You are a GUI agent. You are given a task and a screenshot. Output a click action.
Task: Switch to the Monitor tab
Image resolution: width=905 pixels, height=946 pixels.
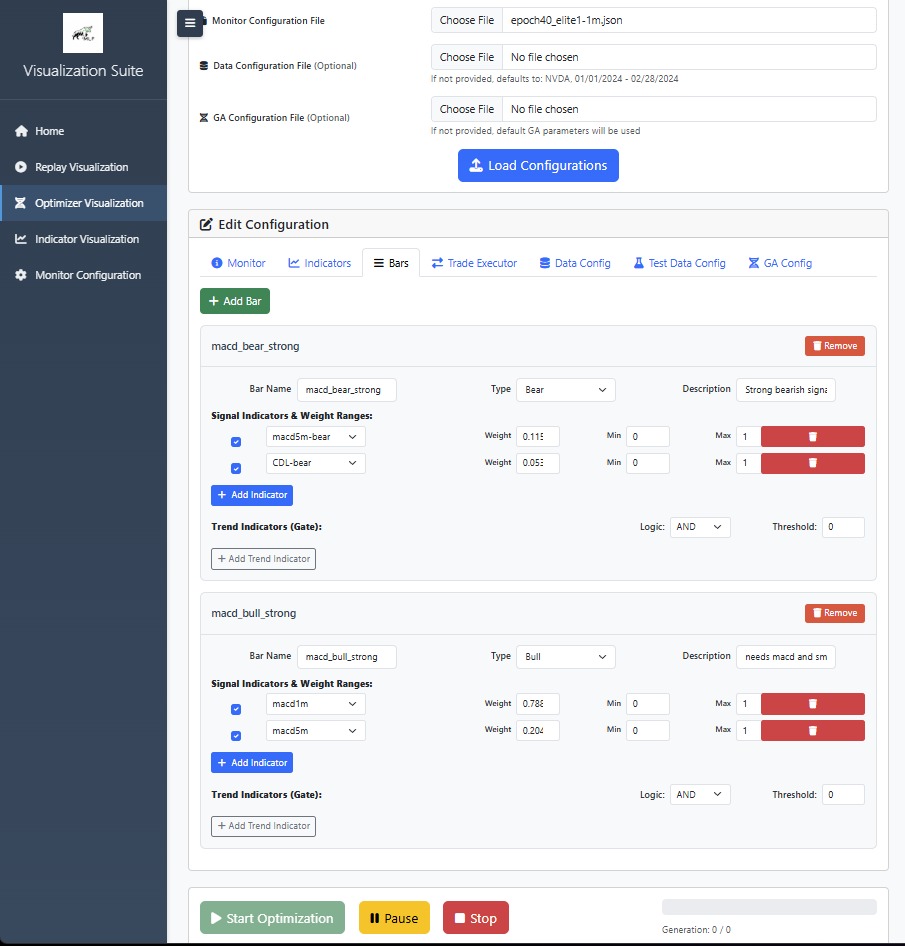[238, 263]
